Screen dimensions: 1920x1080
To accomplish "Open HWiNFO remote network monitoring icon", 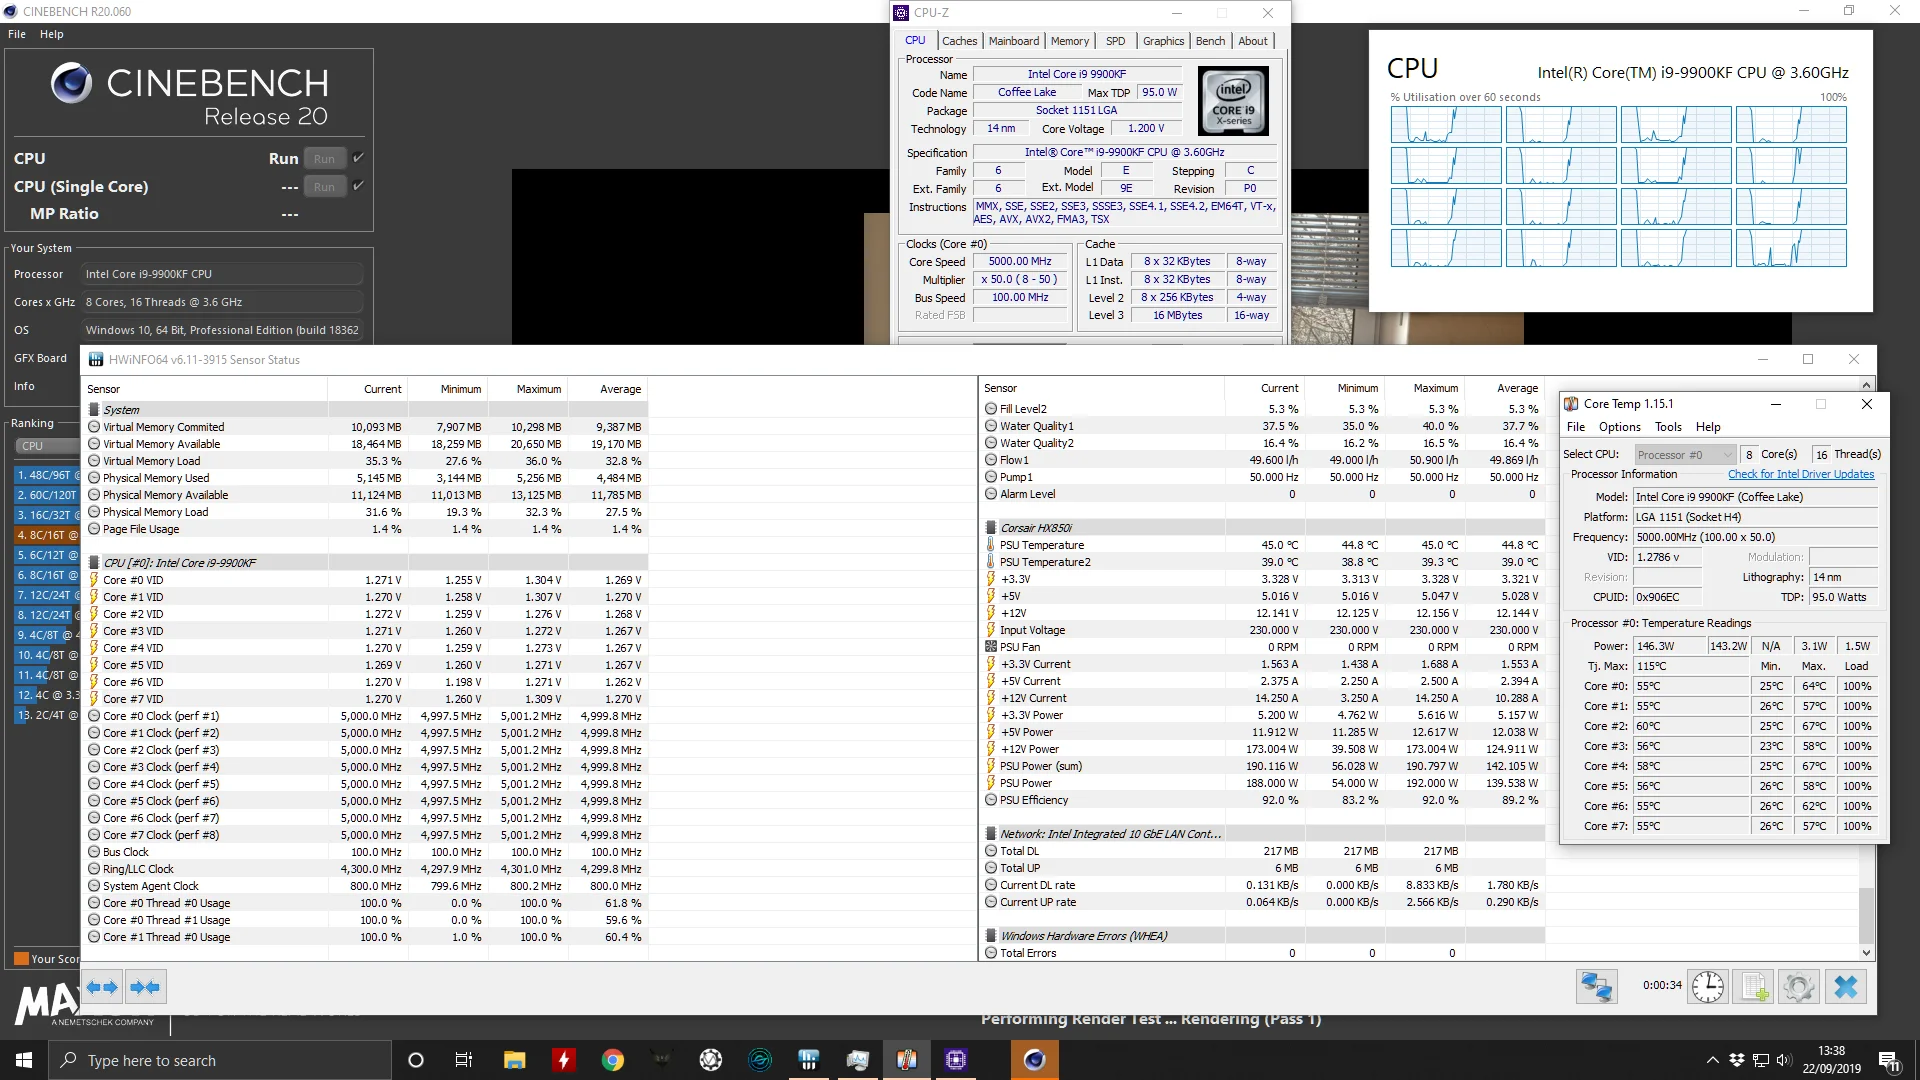I will 1597,987.
